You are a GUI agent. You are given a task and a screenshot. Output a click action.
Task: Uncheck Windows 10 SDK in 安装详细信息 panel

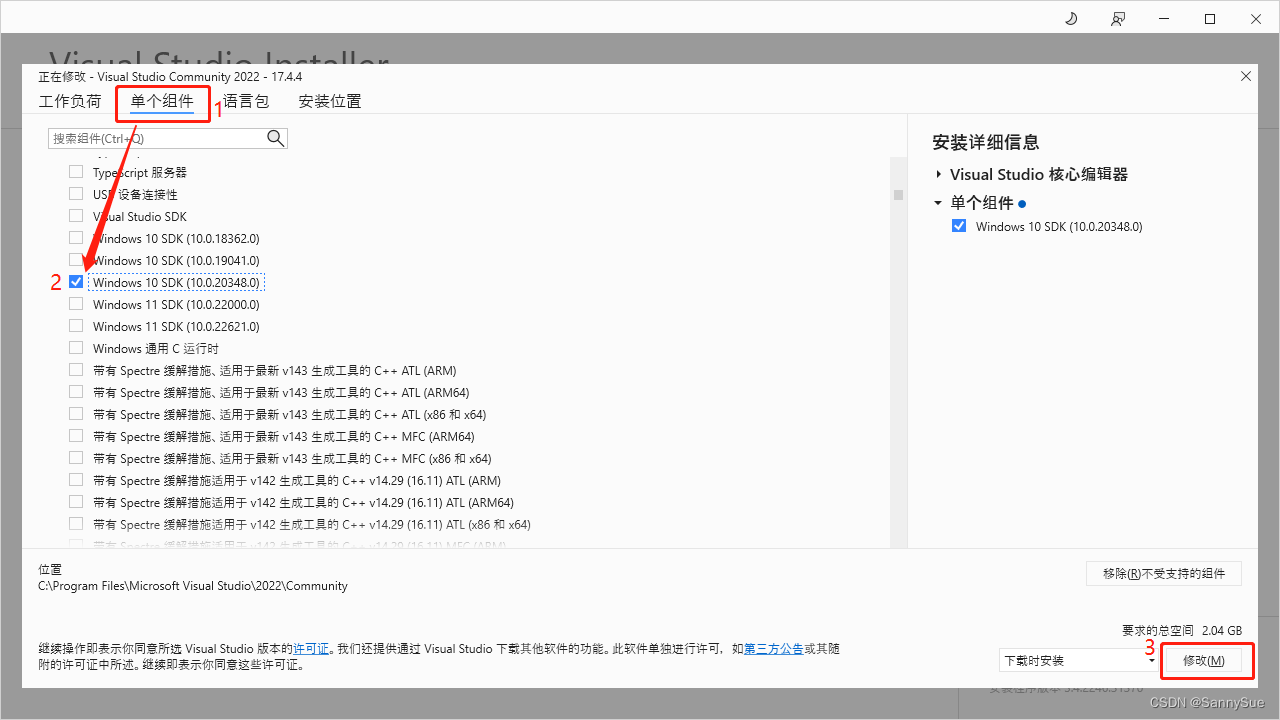click(959, 226)
